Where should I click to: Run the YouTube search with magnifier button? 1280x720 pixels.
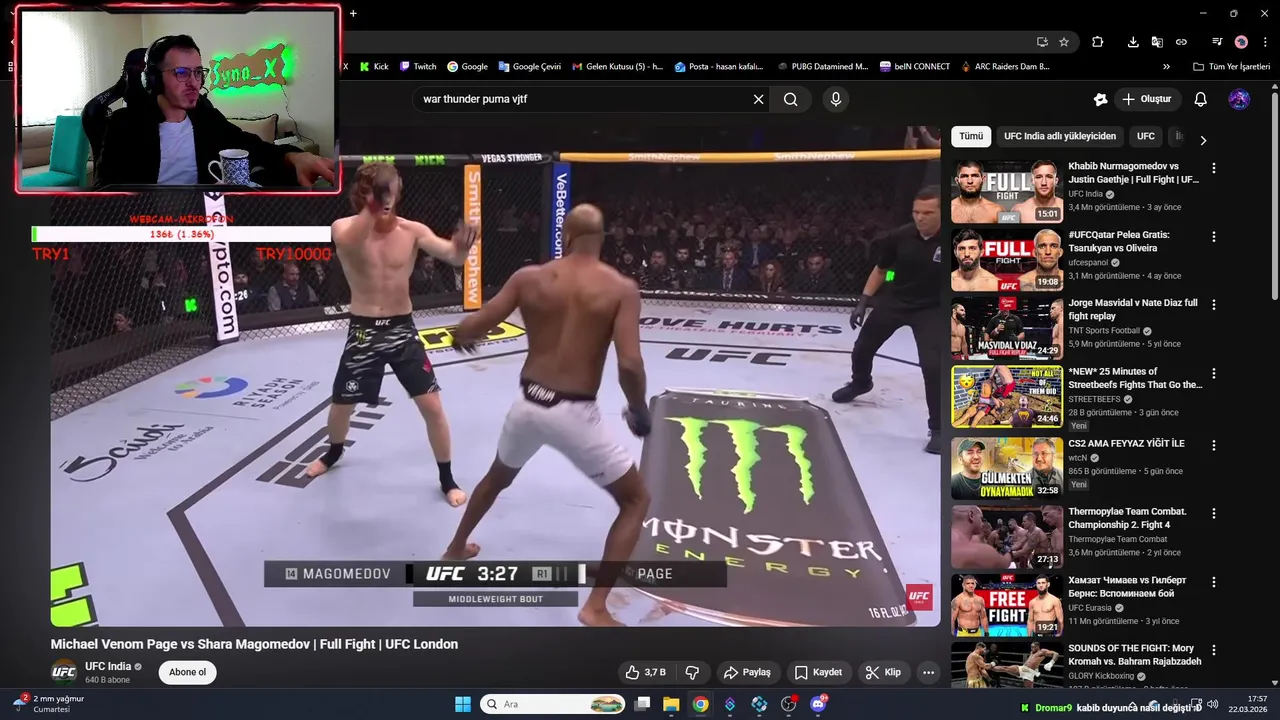click(x=790, y=99)
